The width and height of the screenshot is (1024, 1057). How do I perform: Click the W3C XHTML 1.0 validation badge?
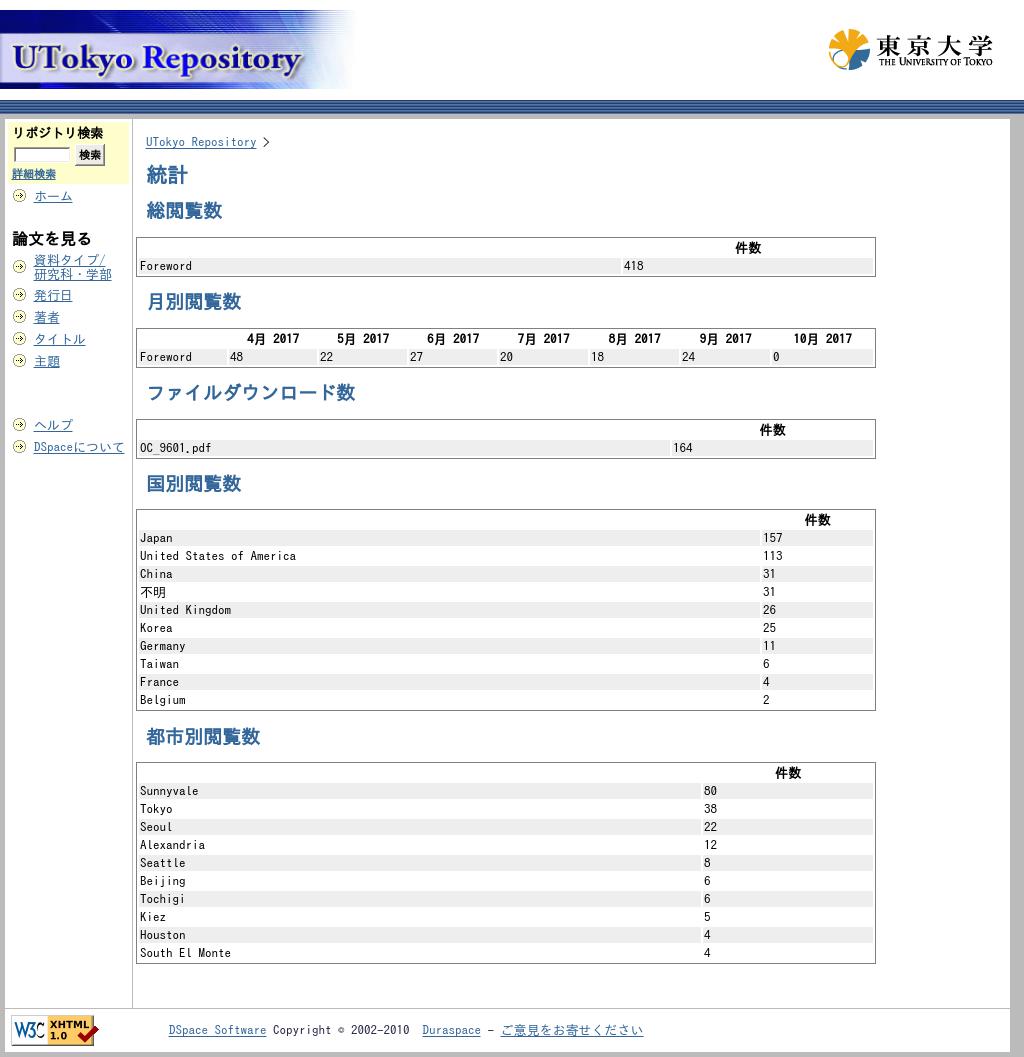click(55, 1030)
